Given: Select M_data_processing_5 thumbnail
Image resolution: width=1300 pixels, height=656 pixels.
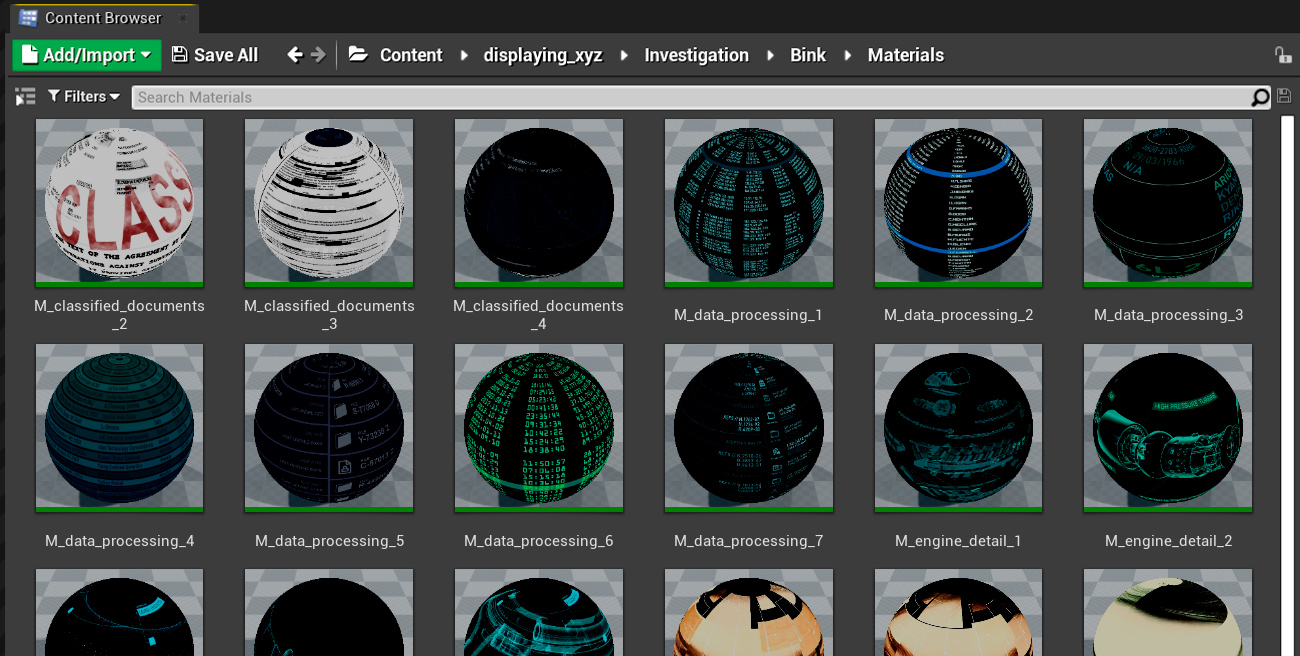Looking at the screenshot, I should 329,428.
